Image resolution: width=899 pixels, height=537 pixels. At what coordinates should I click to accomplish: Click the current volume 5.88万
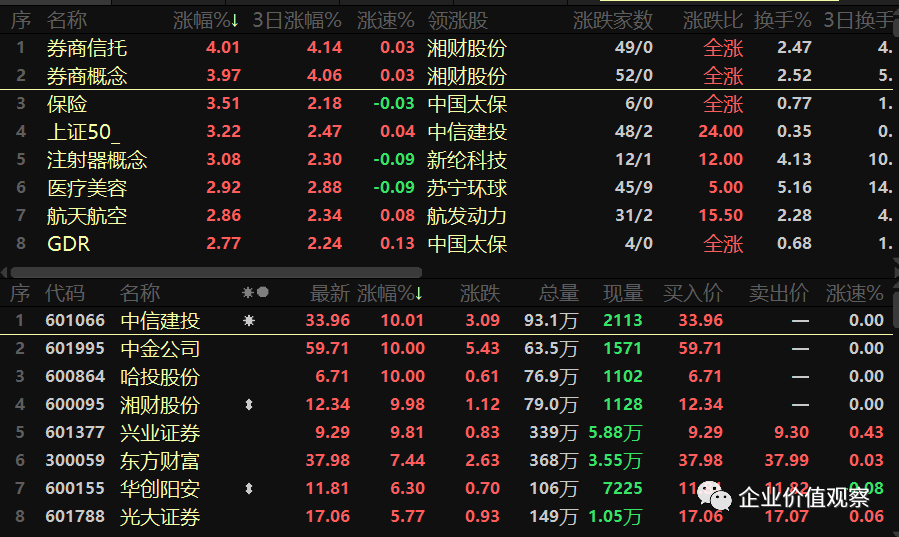click(x=615, y=433)
